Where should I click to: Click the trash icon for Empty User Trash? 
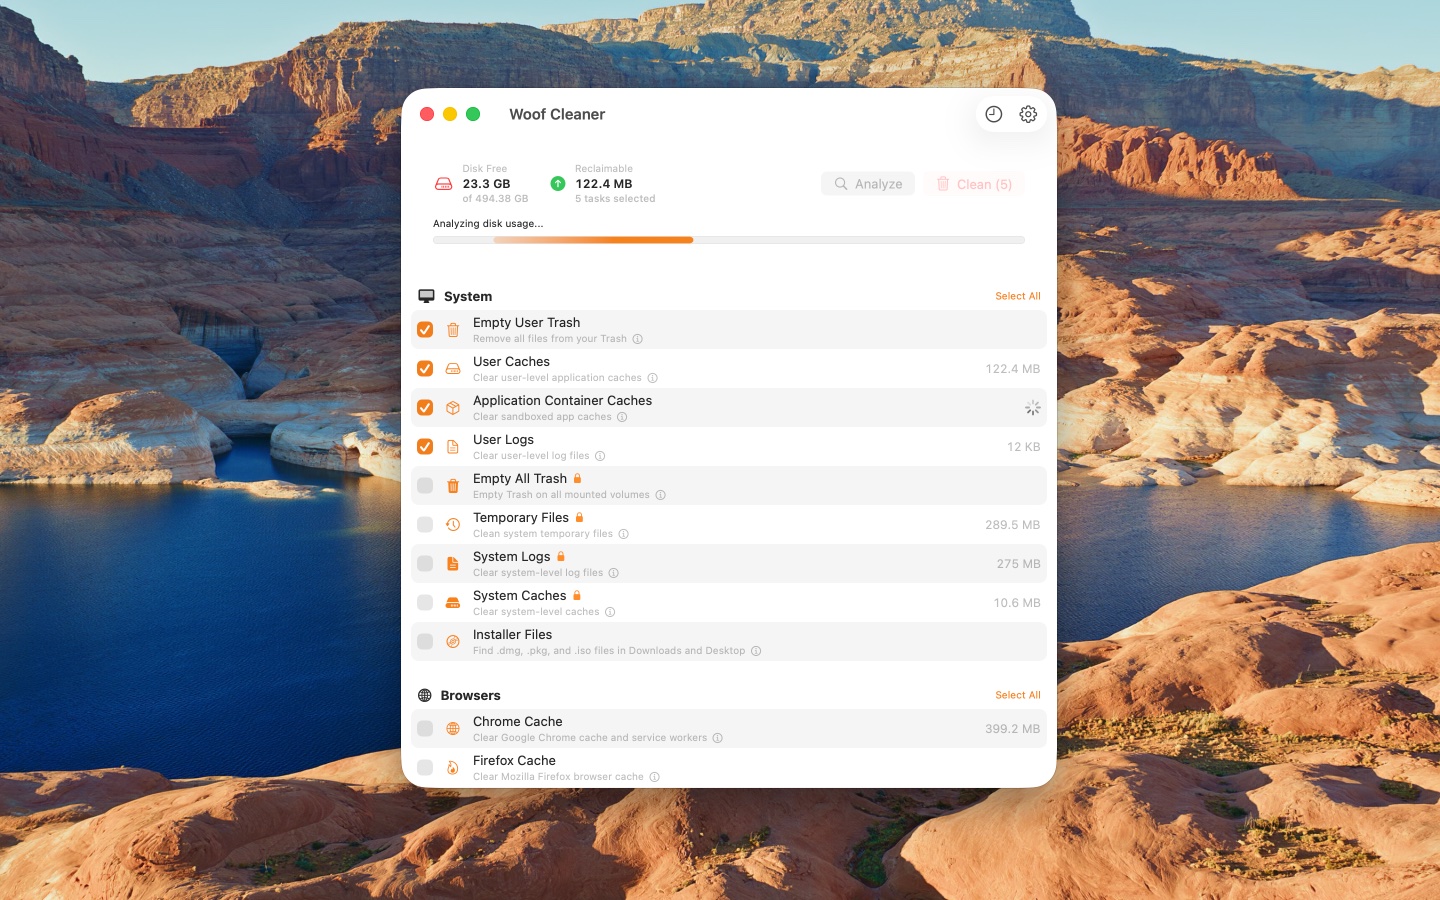pos(453,330)
